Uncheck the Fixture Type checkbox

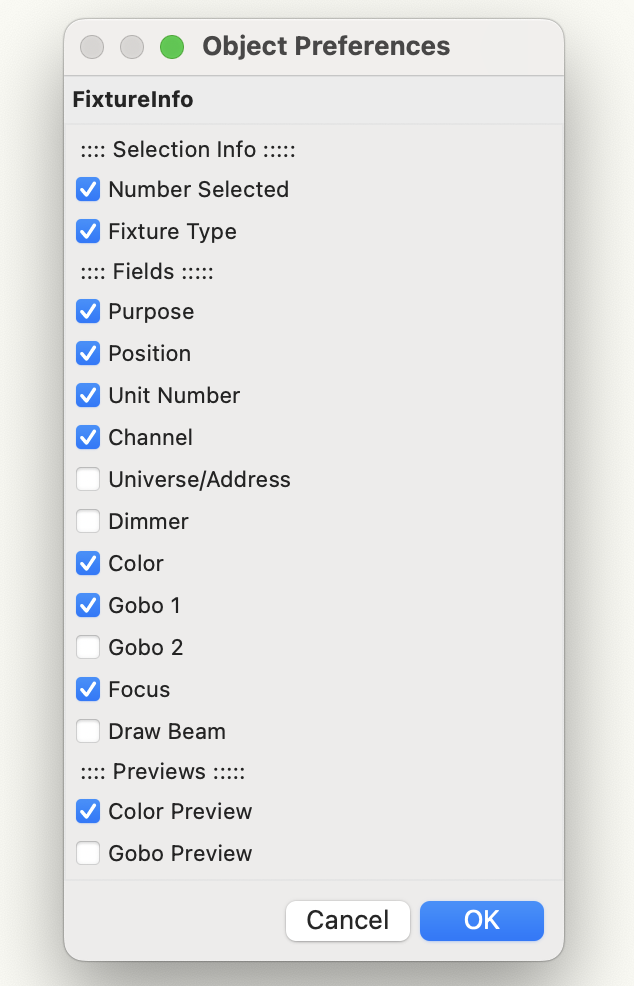pos(88,231)
